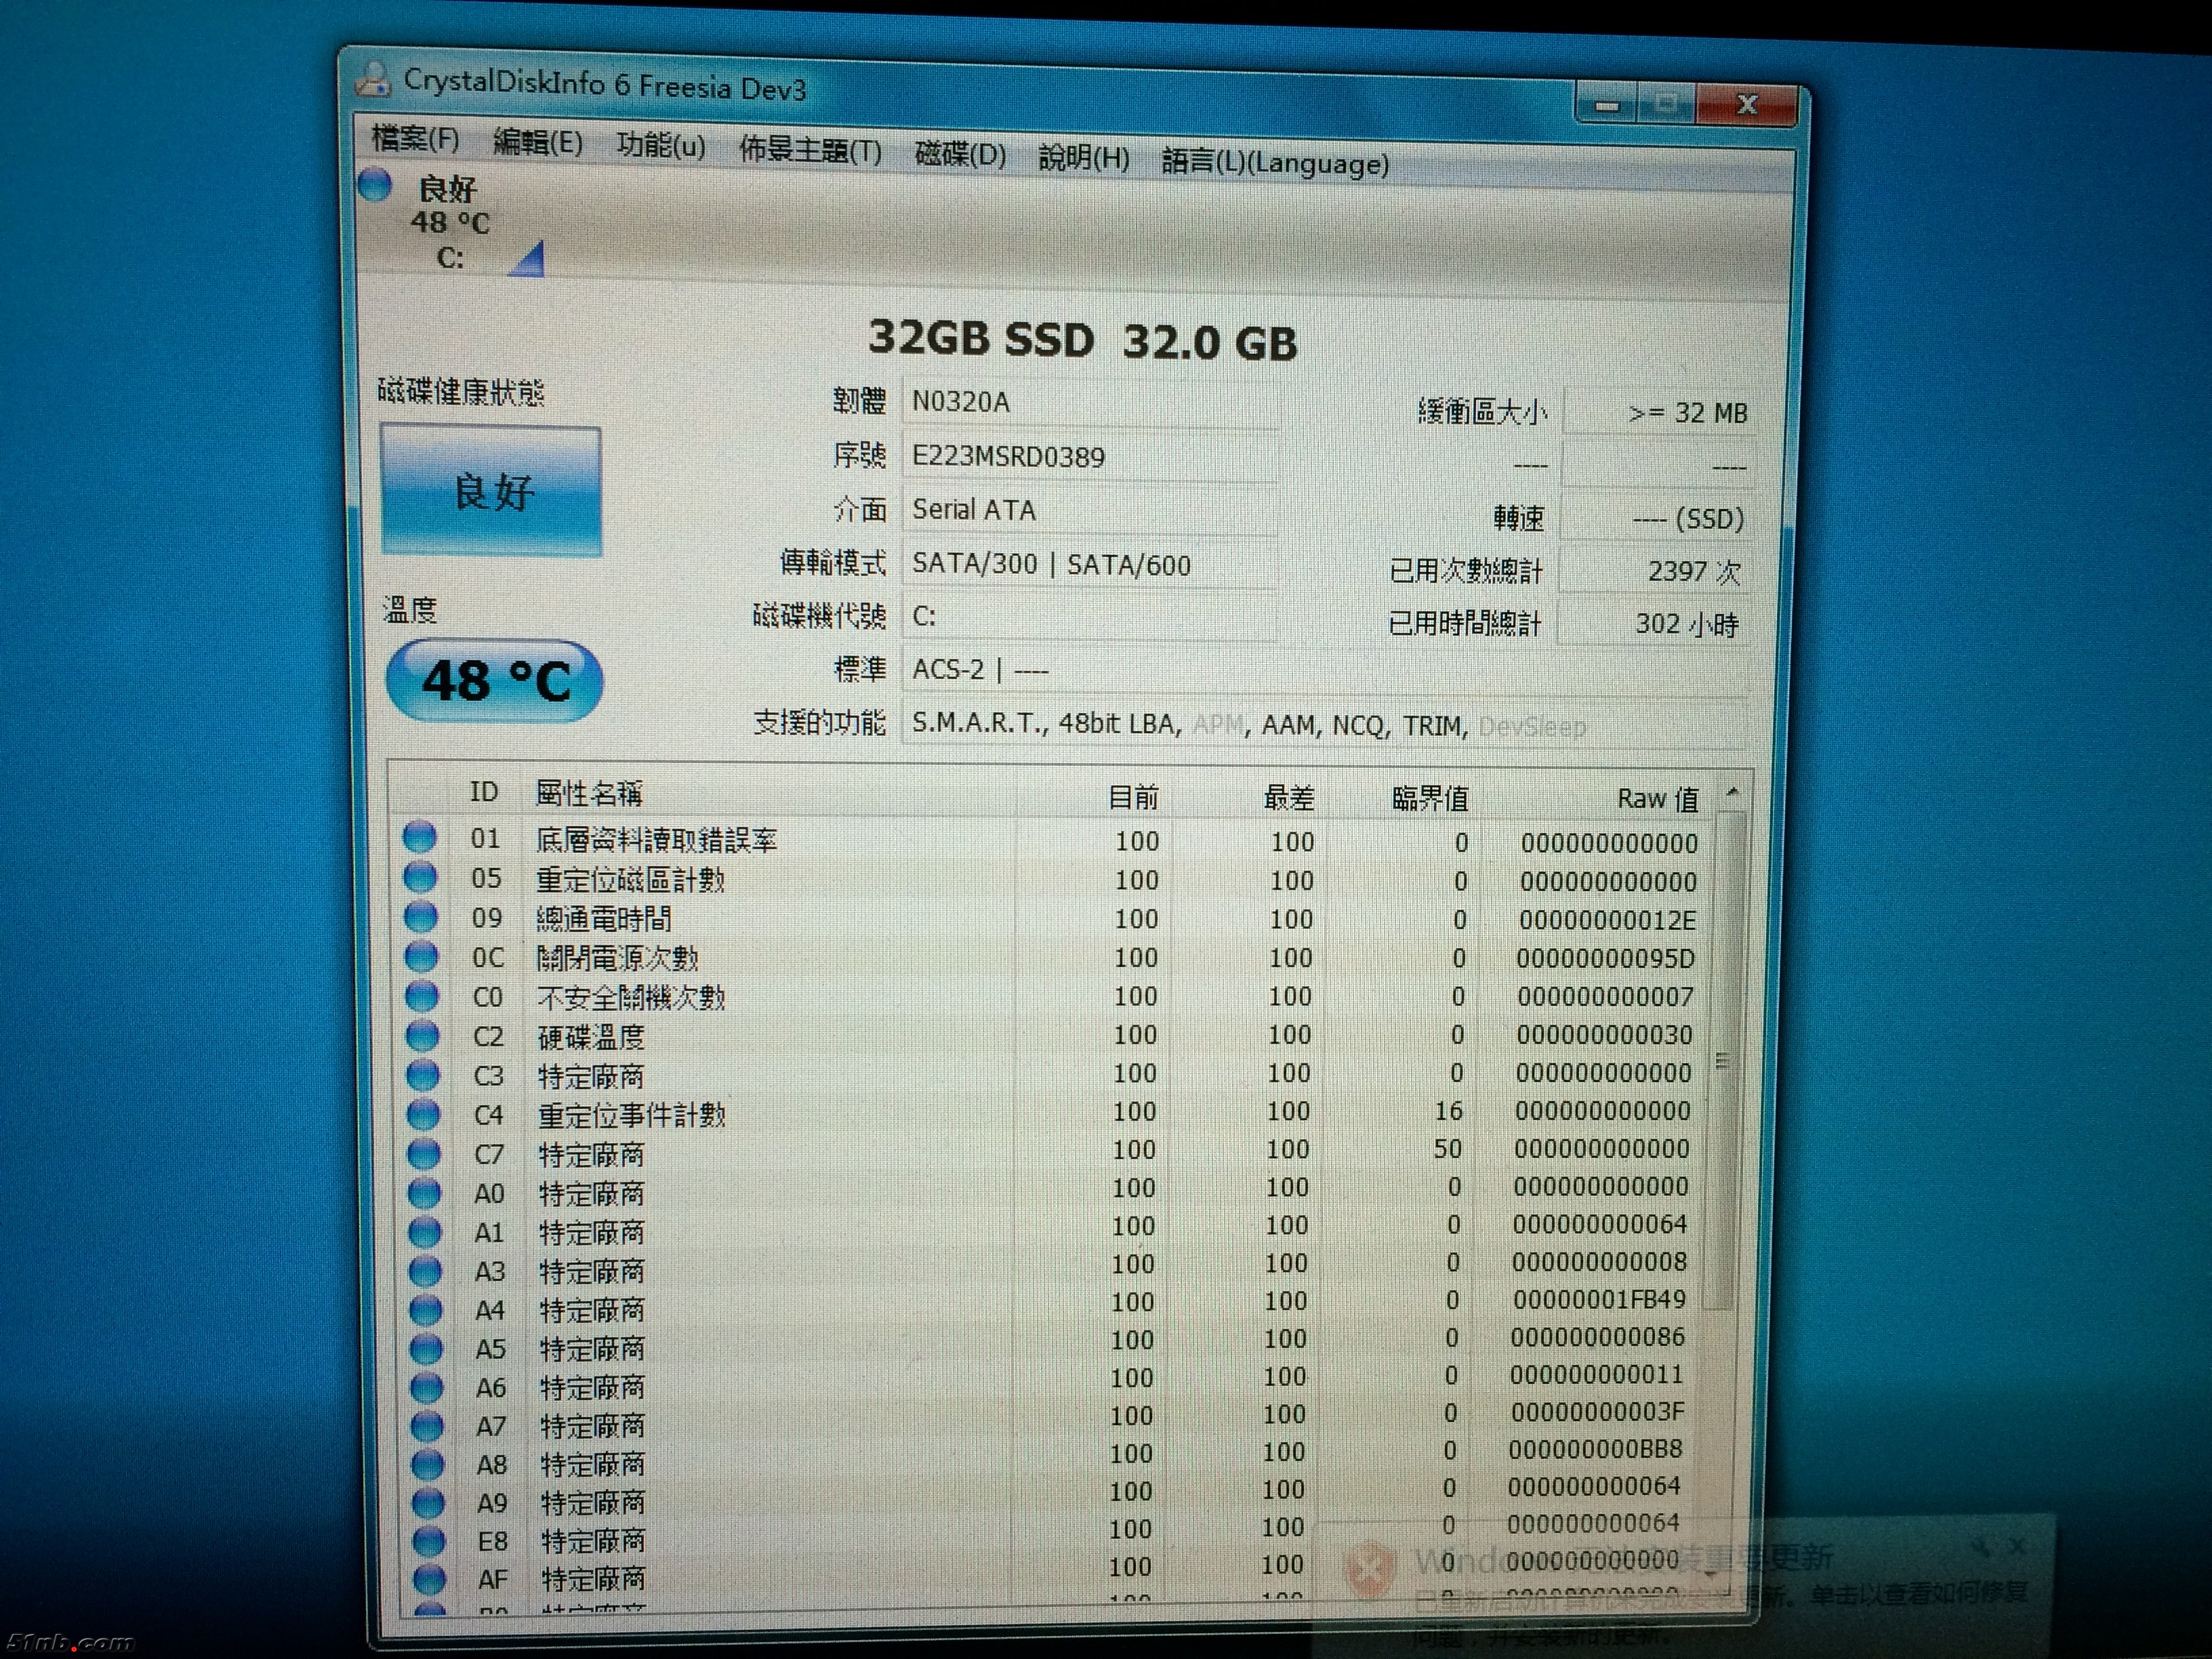Click raw value 00000000095D
Viewport: 2212px width, 1659px height.
coord(1606,958)
